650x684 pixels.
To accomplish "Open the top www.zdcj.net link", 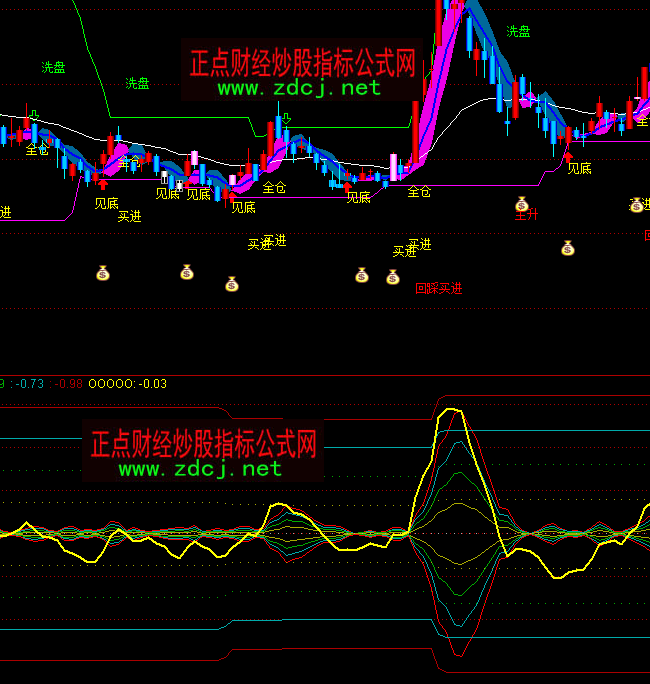I will click(x=299, y=88).
